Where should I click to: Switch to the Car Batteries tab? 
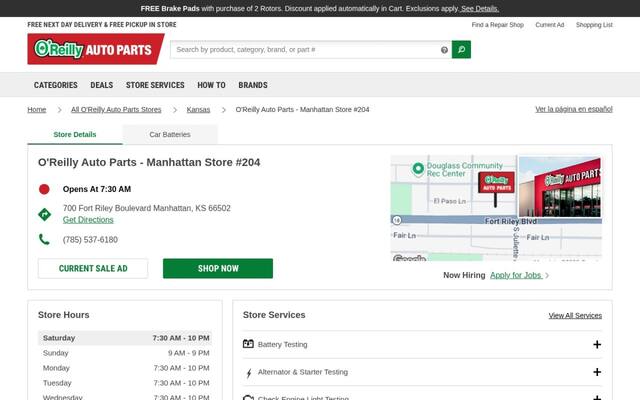pos(170,134)
